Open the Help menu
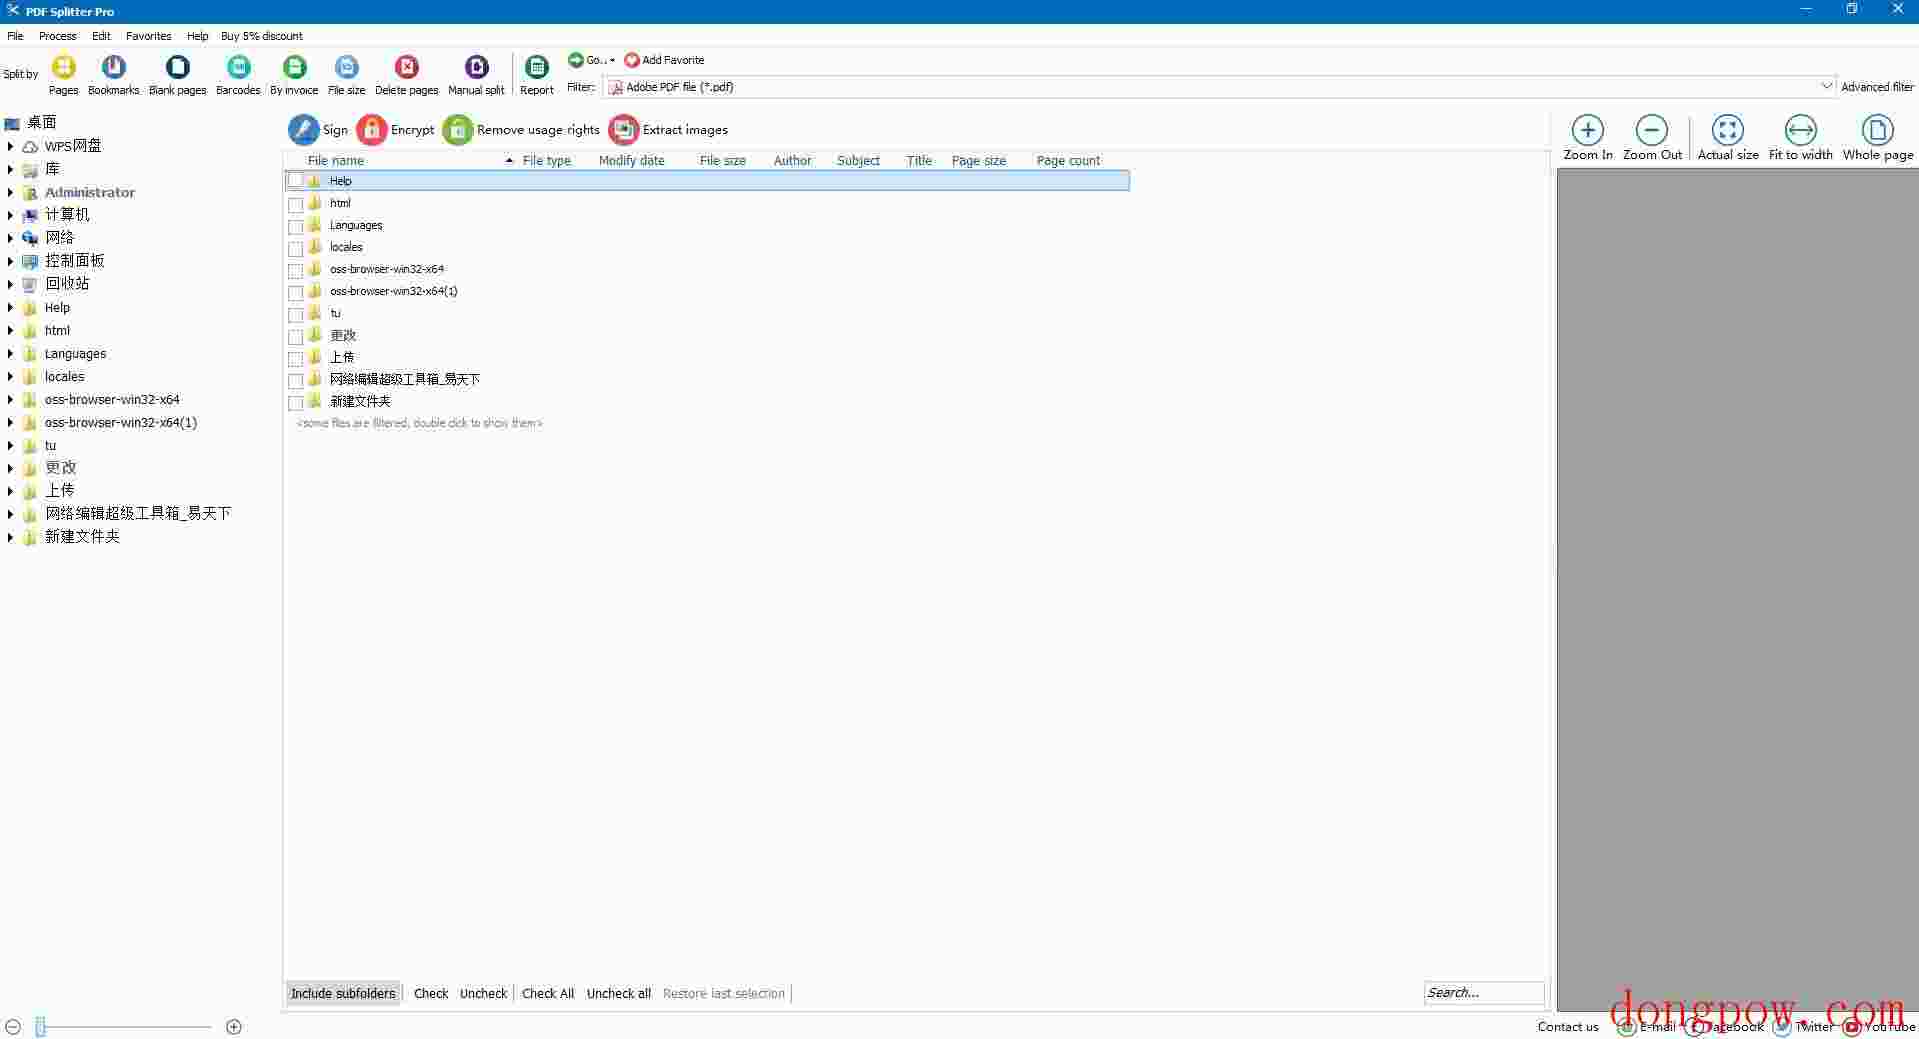Viewport: 1919px width, 1039px height. point(198,36)
